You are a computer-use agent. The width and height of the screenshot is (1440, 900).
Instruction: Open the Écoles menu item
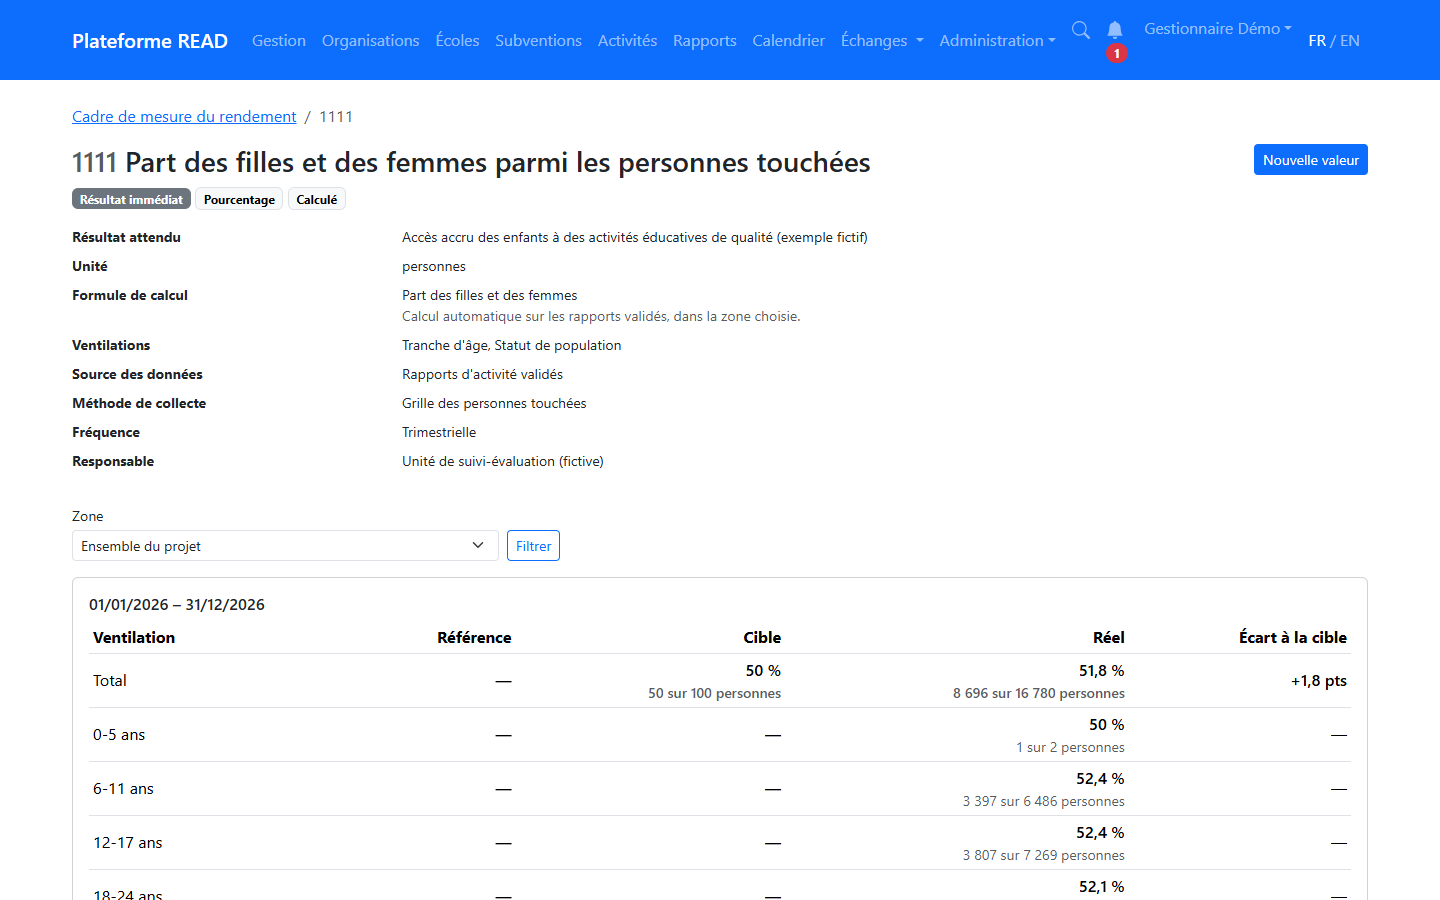pyautogui.click(x=457, y=41)
